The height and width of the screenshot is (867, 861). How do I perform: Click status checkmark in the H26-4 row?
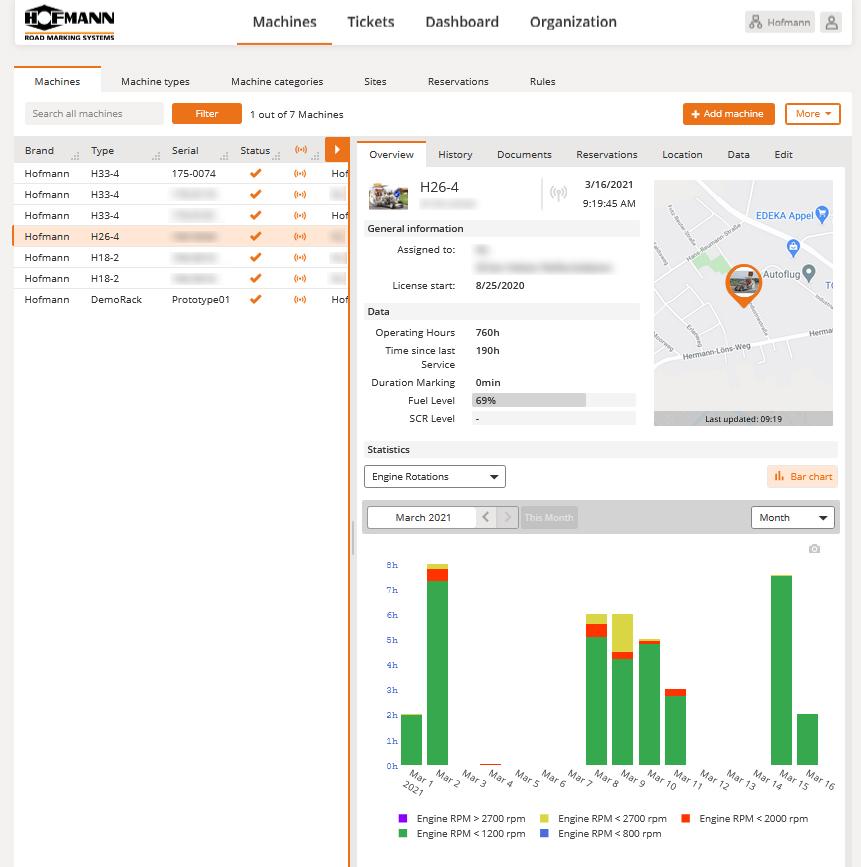click(x=255, y=237)
